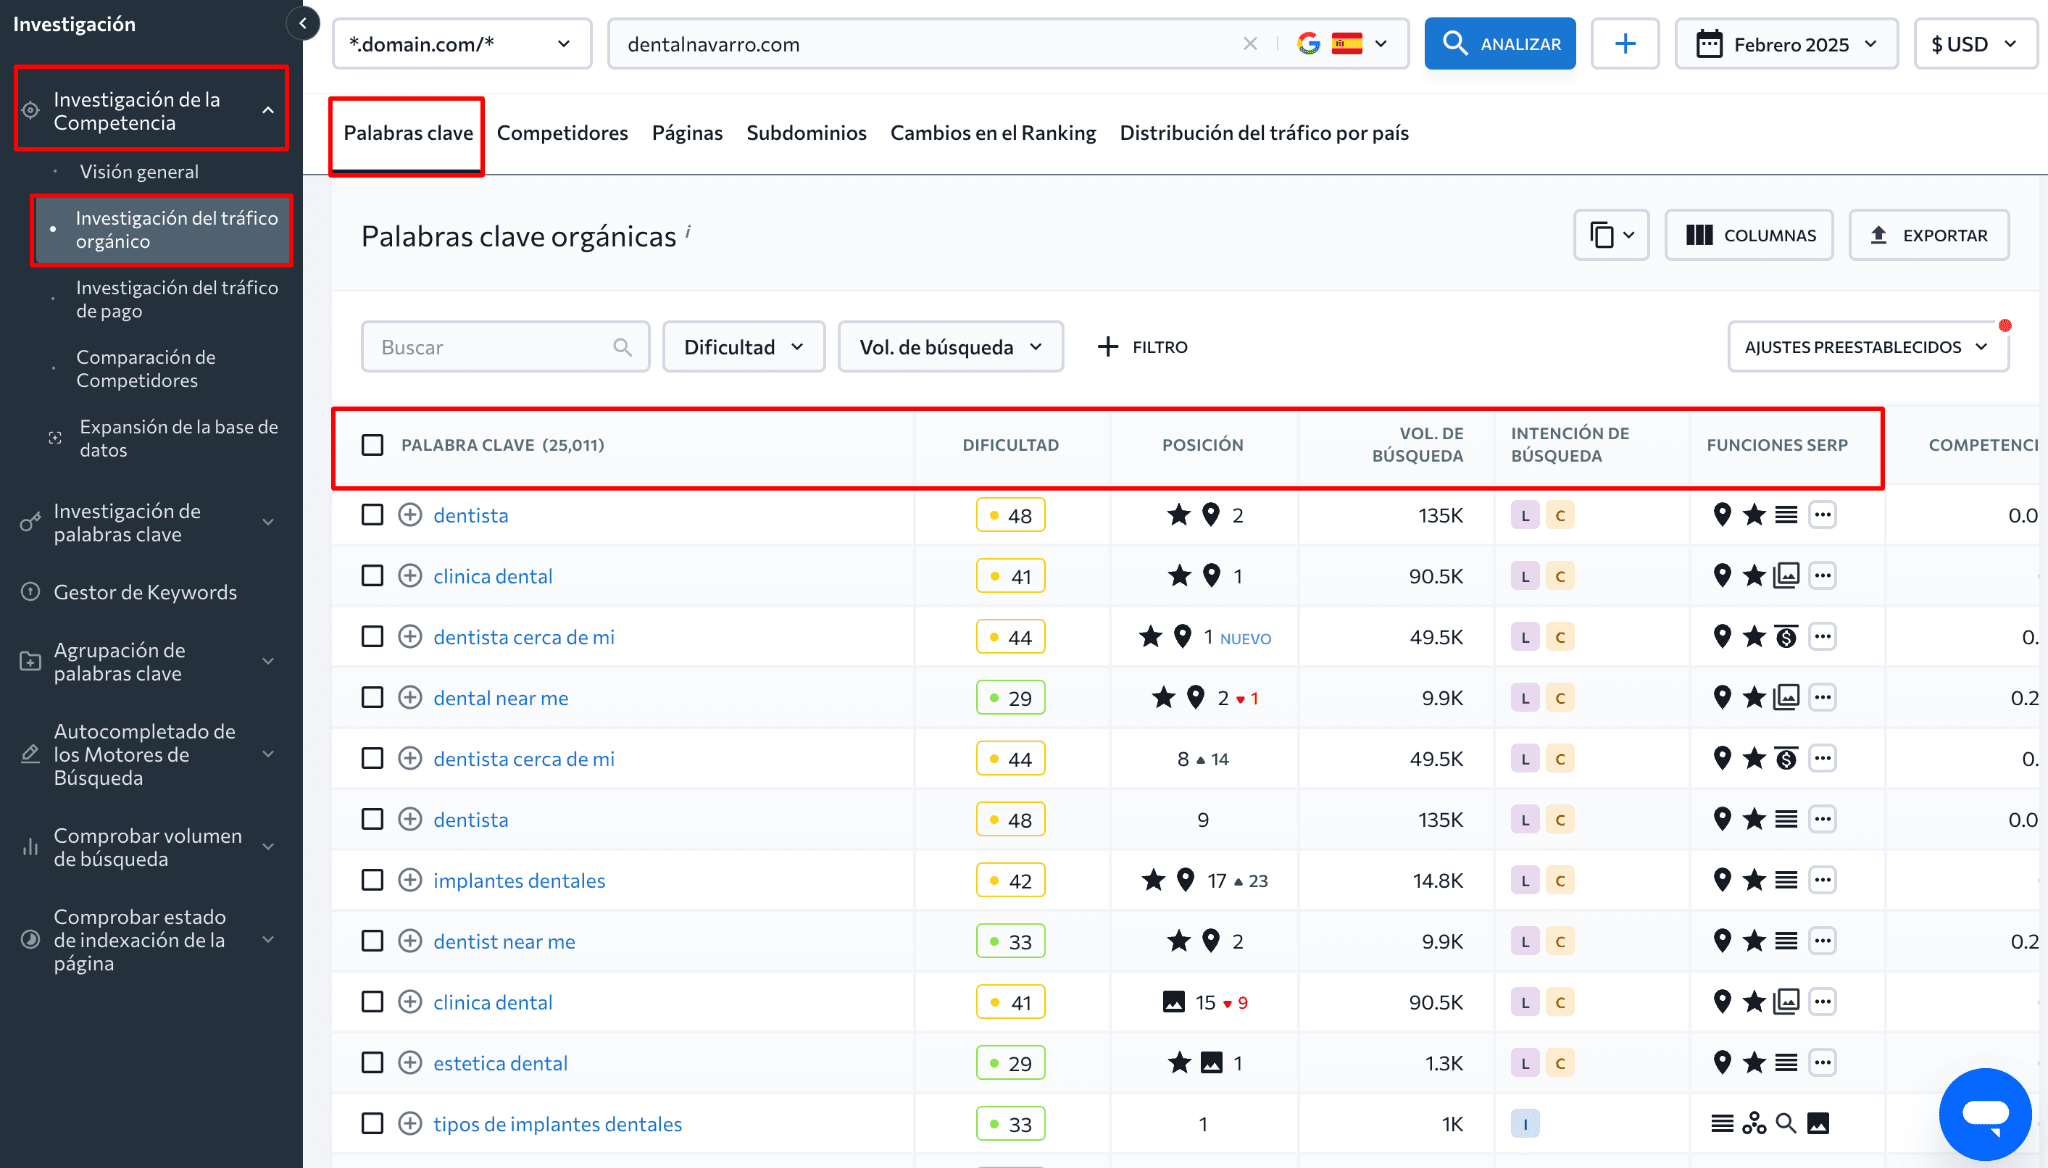Image resolution: width=2048 pixels, height=1168 pixels.
Task: Open Distribución del tráfico por país tab
Action: coord(1264,133)
